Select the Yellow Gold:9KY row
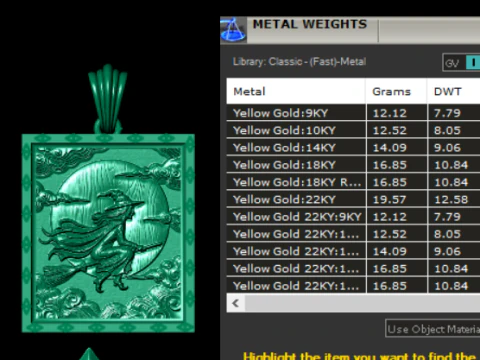The image size is (480, 360). [353, 113]
